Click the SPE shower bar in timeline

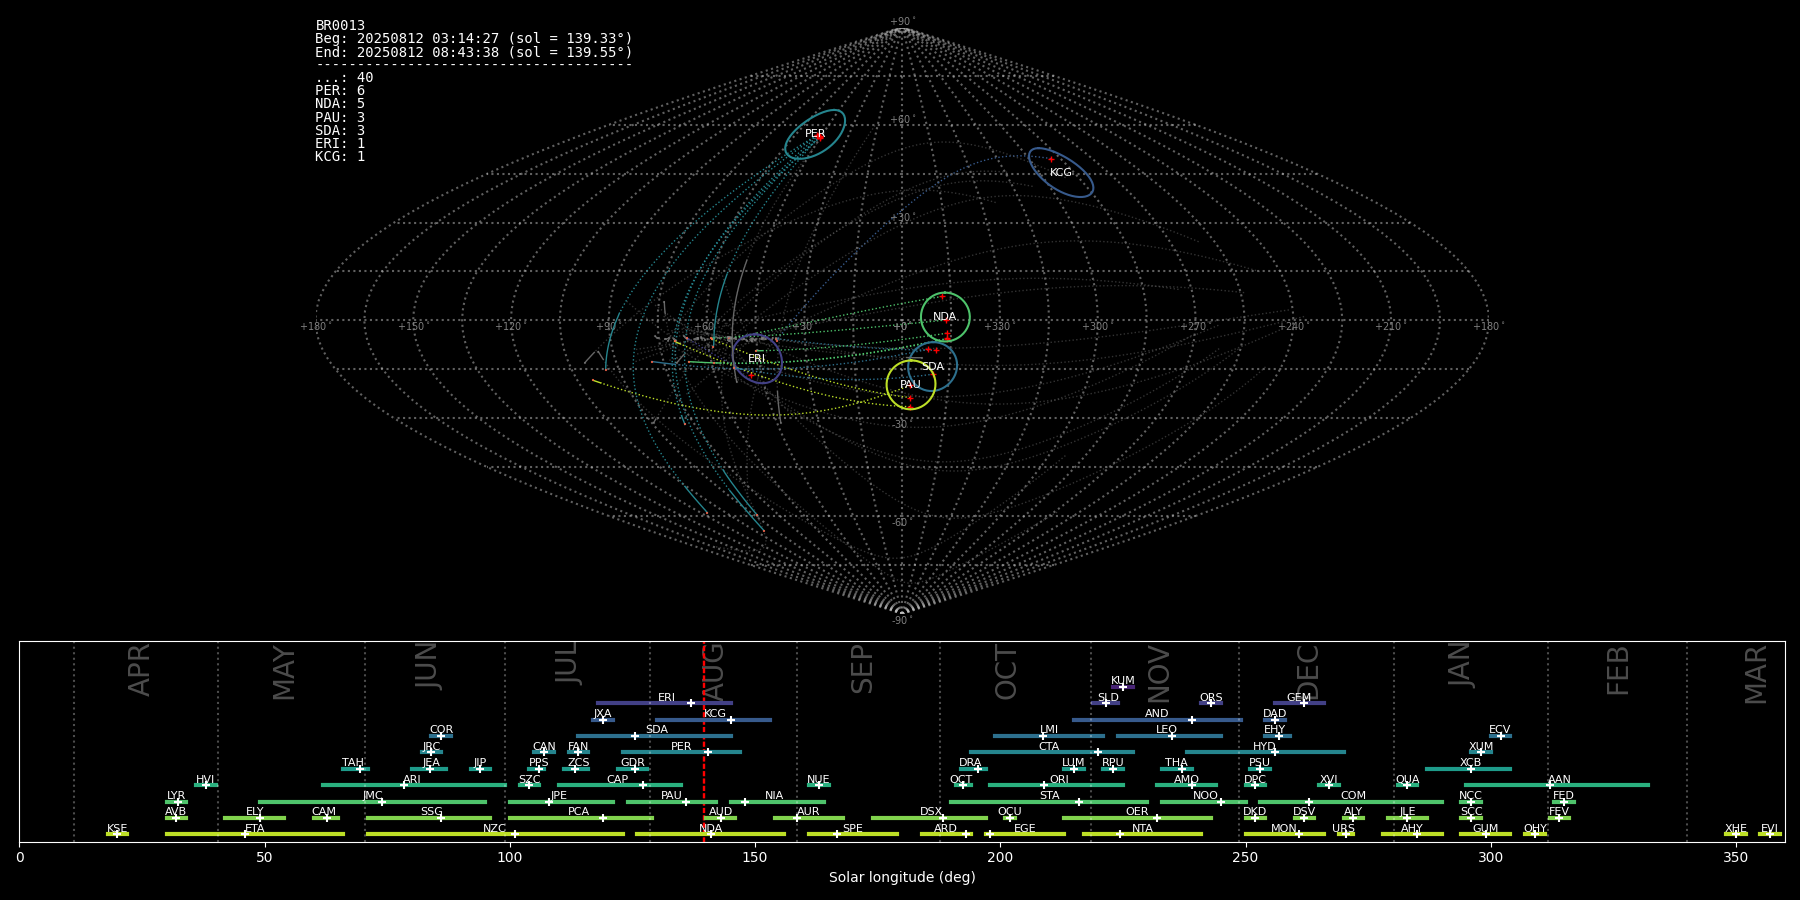pos(852,834)
